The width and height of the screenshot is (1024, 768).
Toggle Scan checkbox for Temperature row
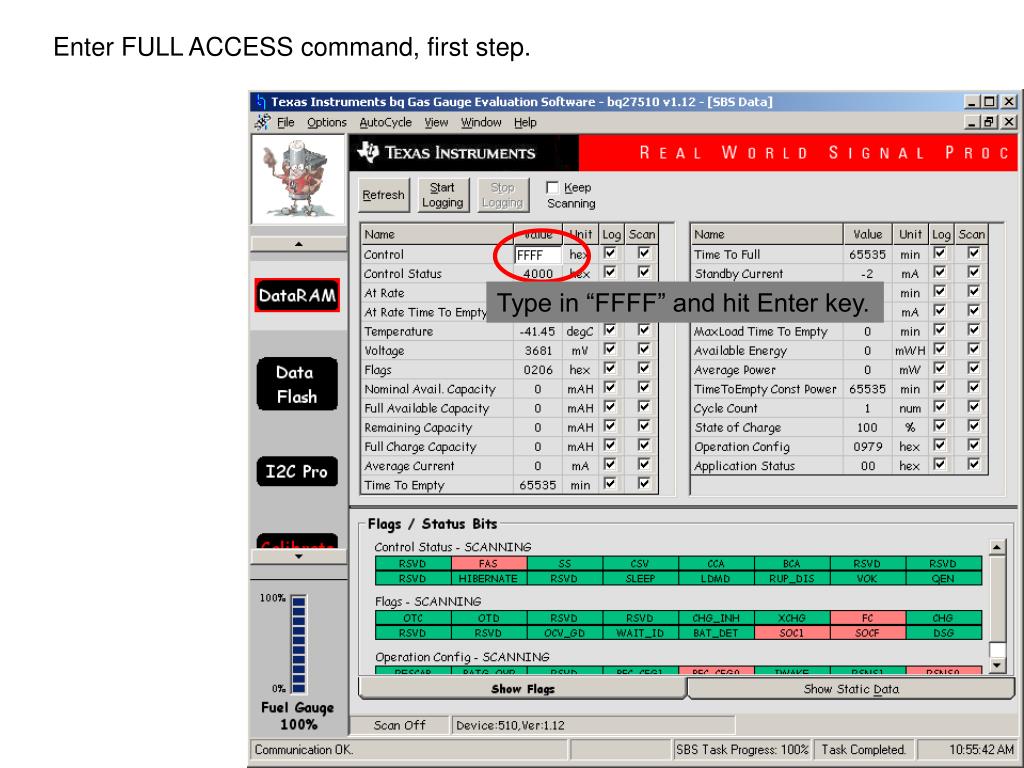pos(644,330)
